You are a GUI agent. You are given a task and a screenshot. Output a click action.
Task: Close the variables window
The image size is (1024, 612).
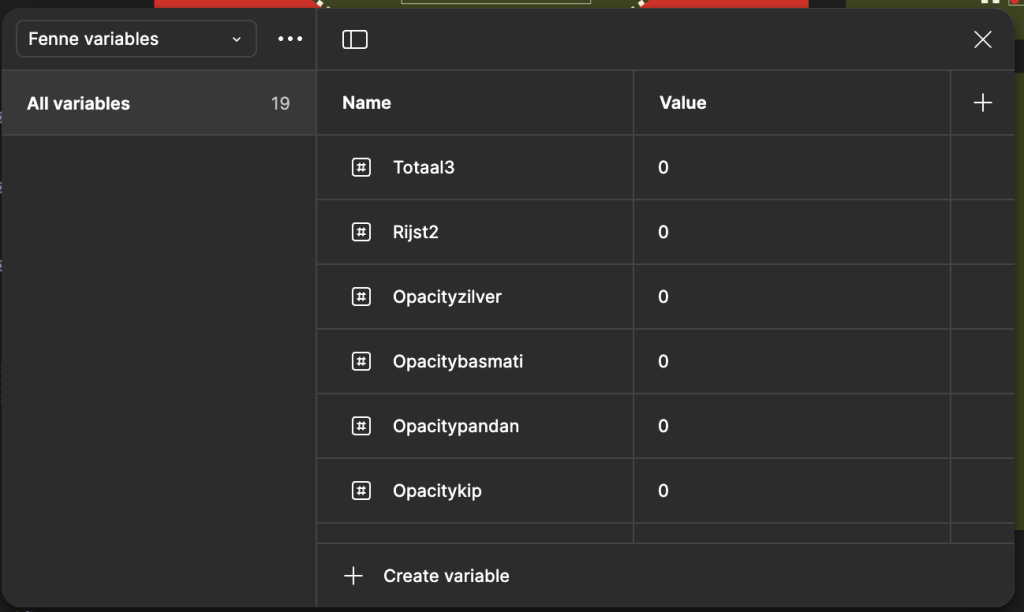point(982,39)
